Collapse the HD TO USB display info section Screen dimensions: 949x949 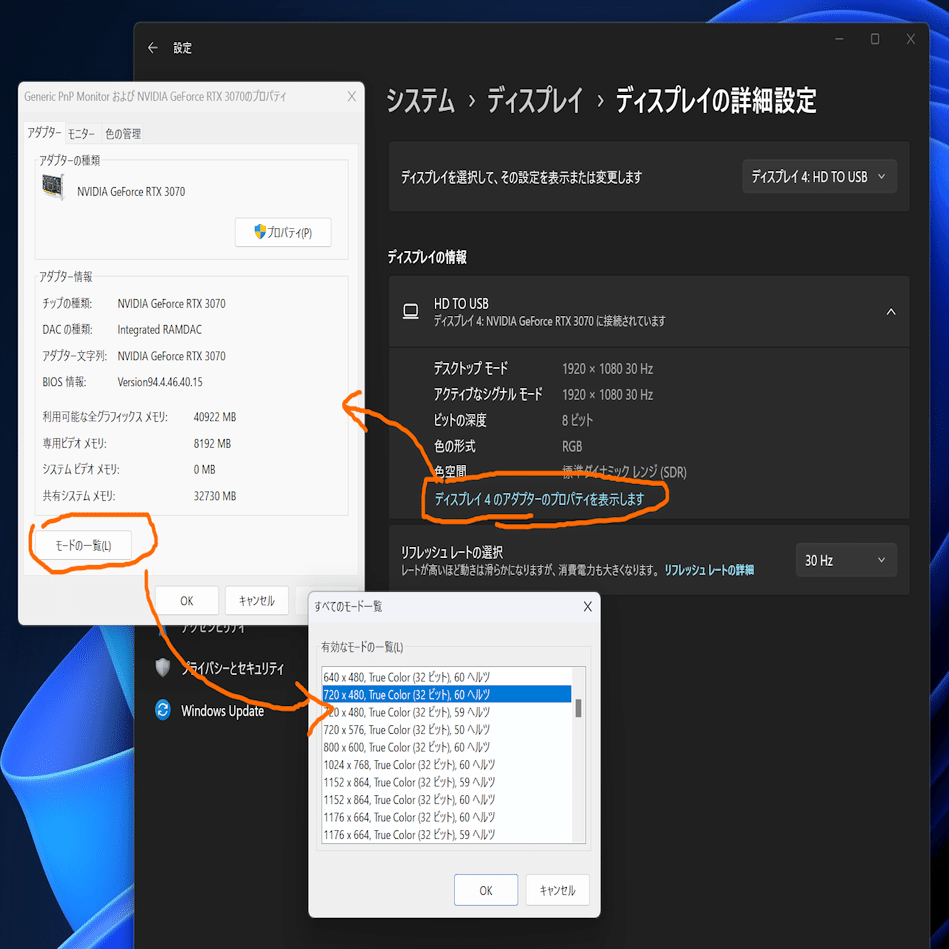coord(891,312)
